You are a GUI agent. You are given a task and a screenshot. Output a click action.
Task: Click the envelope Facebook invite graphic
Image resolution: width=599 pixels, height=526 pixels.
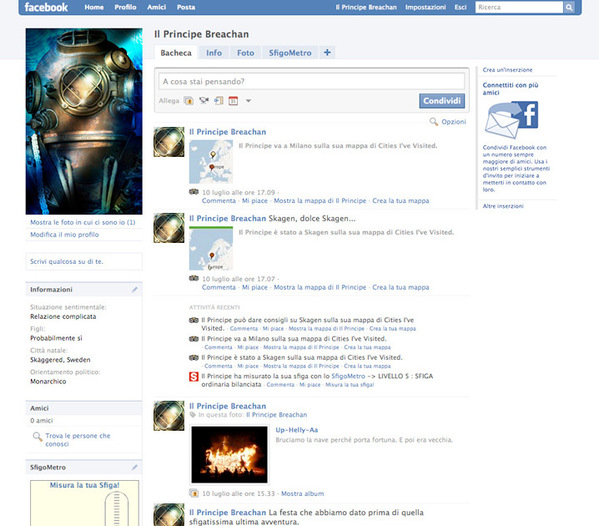[511, 120]
